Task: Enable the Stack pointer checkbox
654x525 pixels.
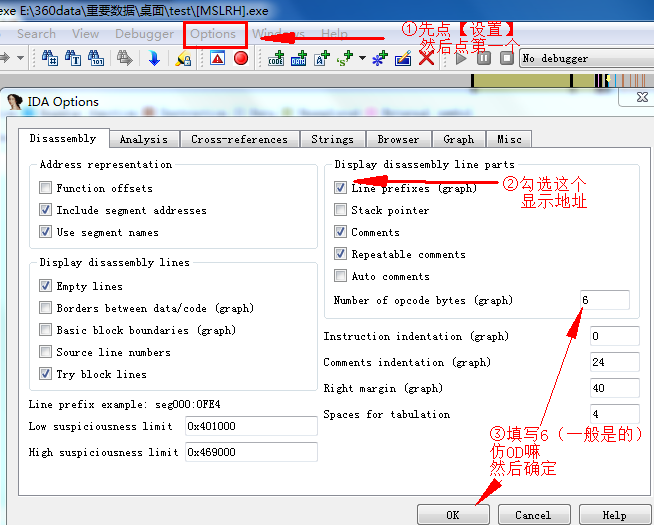Action: click(340, 210)
